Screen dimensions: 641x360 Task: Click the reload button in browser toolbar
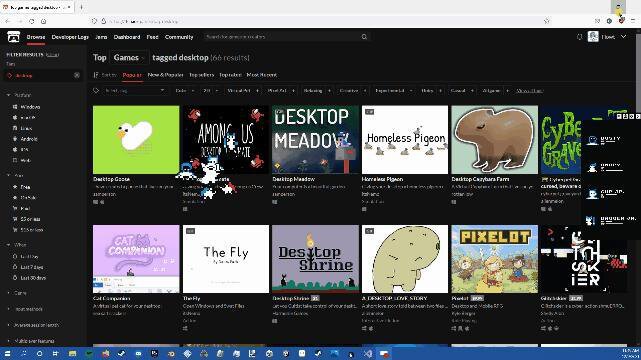pos(32,21)
